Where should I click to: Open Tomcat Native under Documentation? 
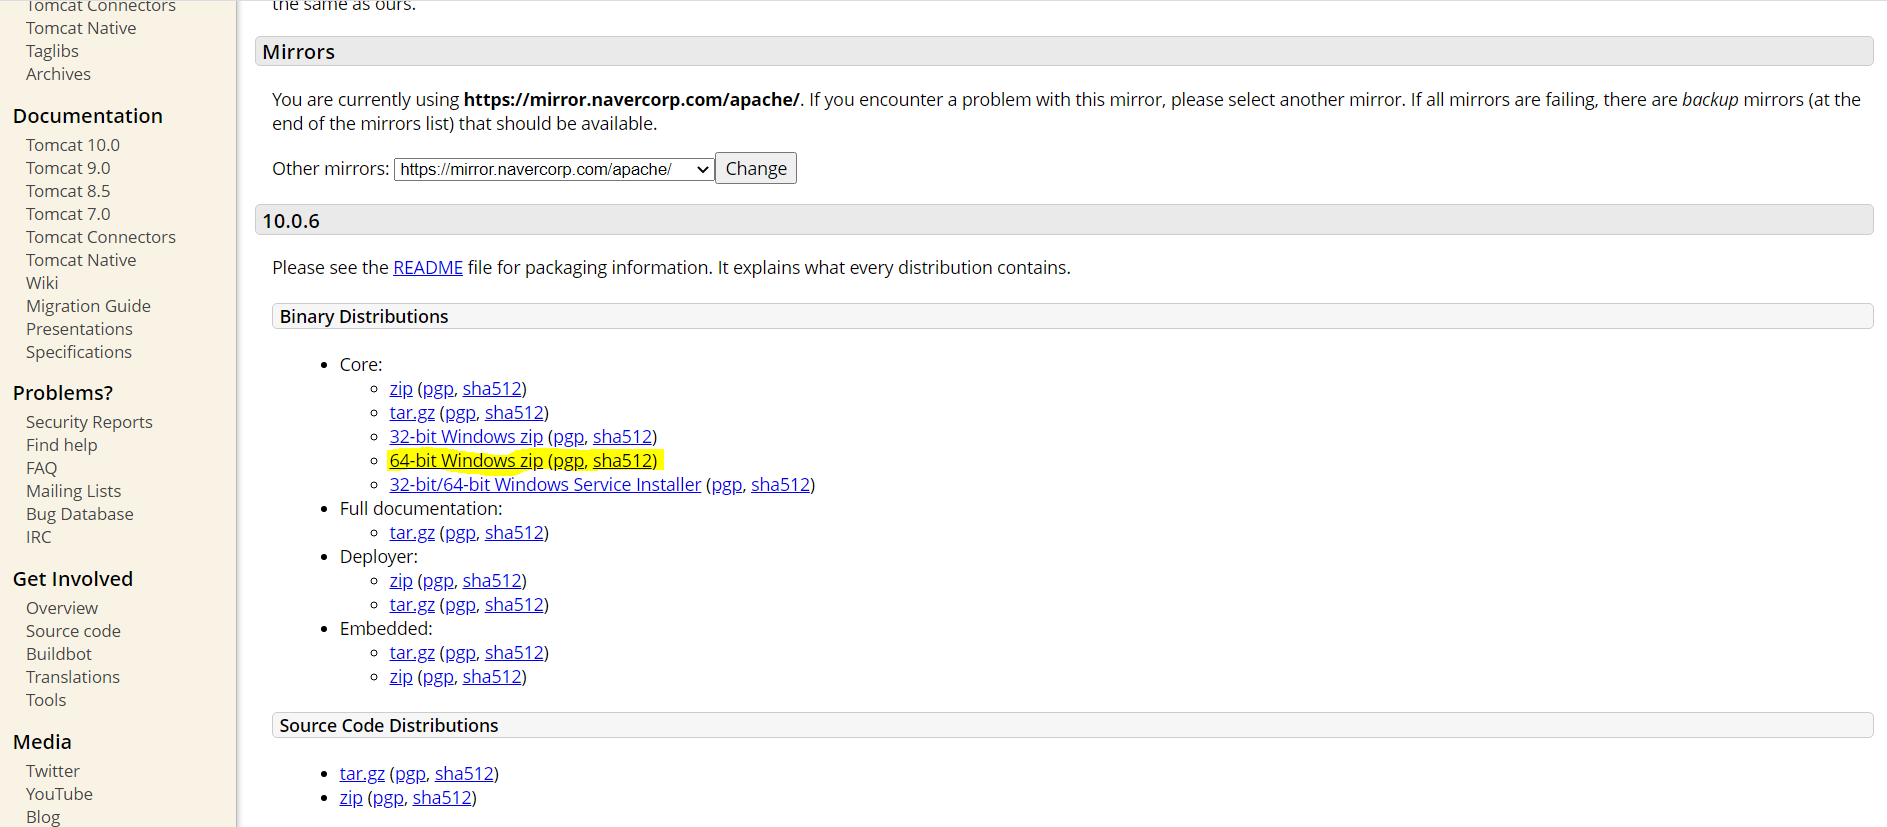[x=81, y=260]
